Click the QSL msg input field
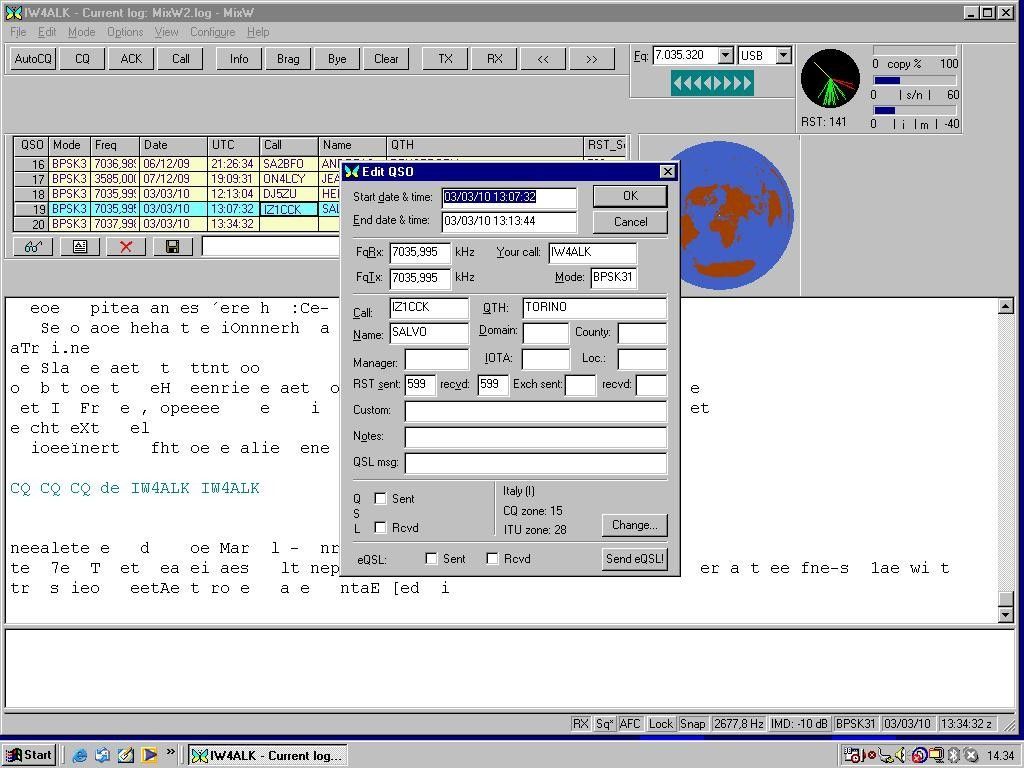1024x768 pixels. click(536, 463)
